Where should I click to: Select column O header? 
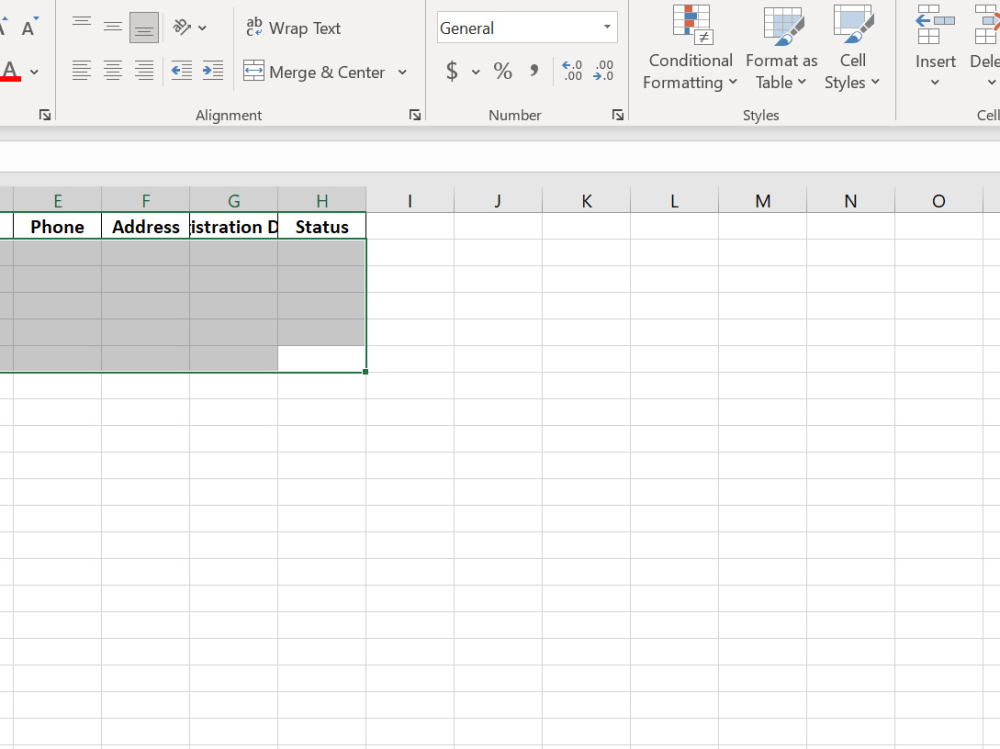pyautogui.click(x=938, y=201)
